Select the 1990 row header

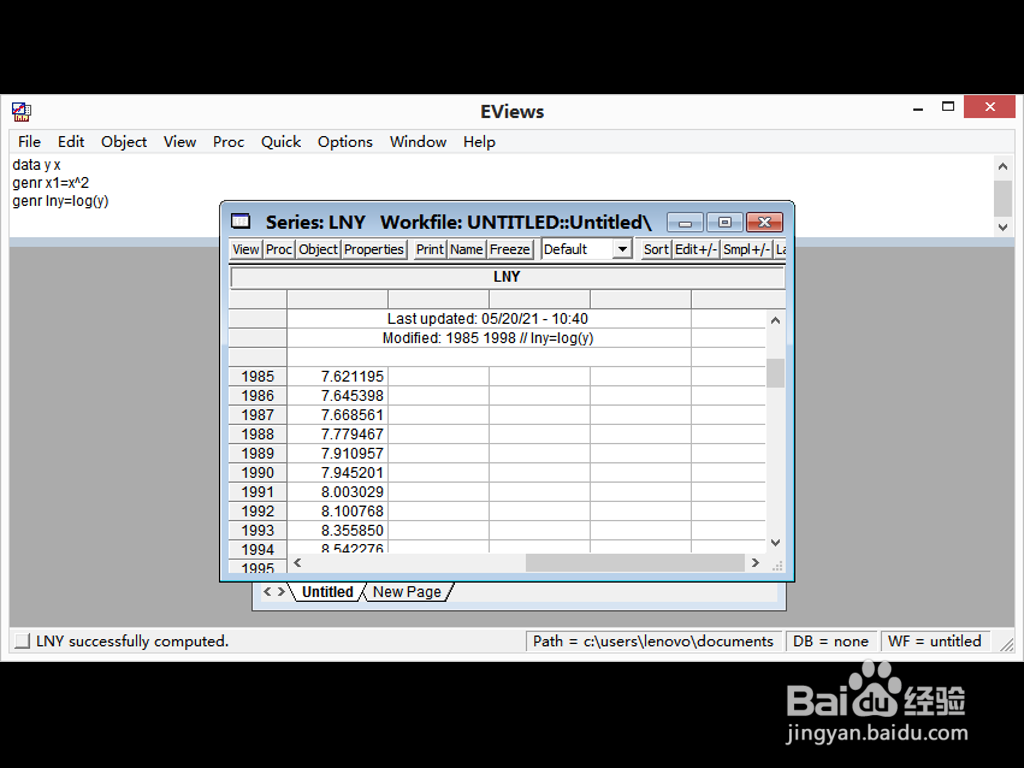tap(257, 473)
